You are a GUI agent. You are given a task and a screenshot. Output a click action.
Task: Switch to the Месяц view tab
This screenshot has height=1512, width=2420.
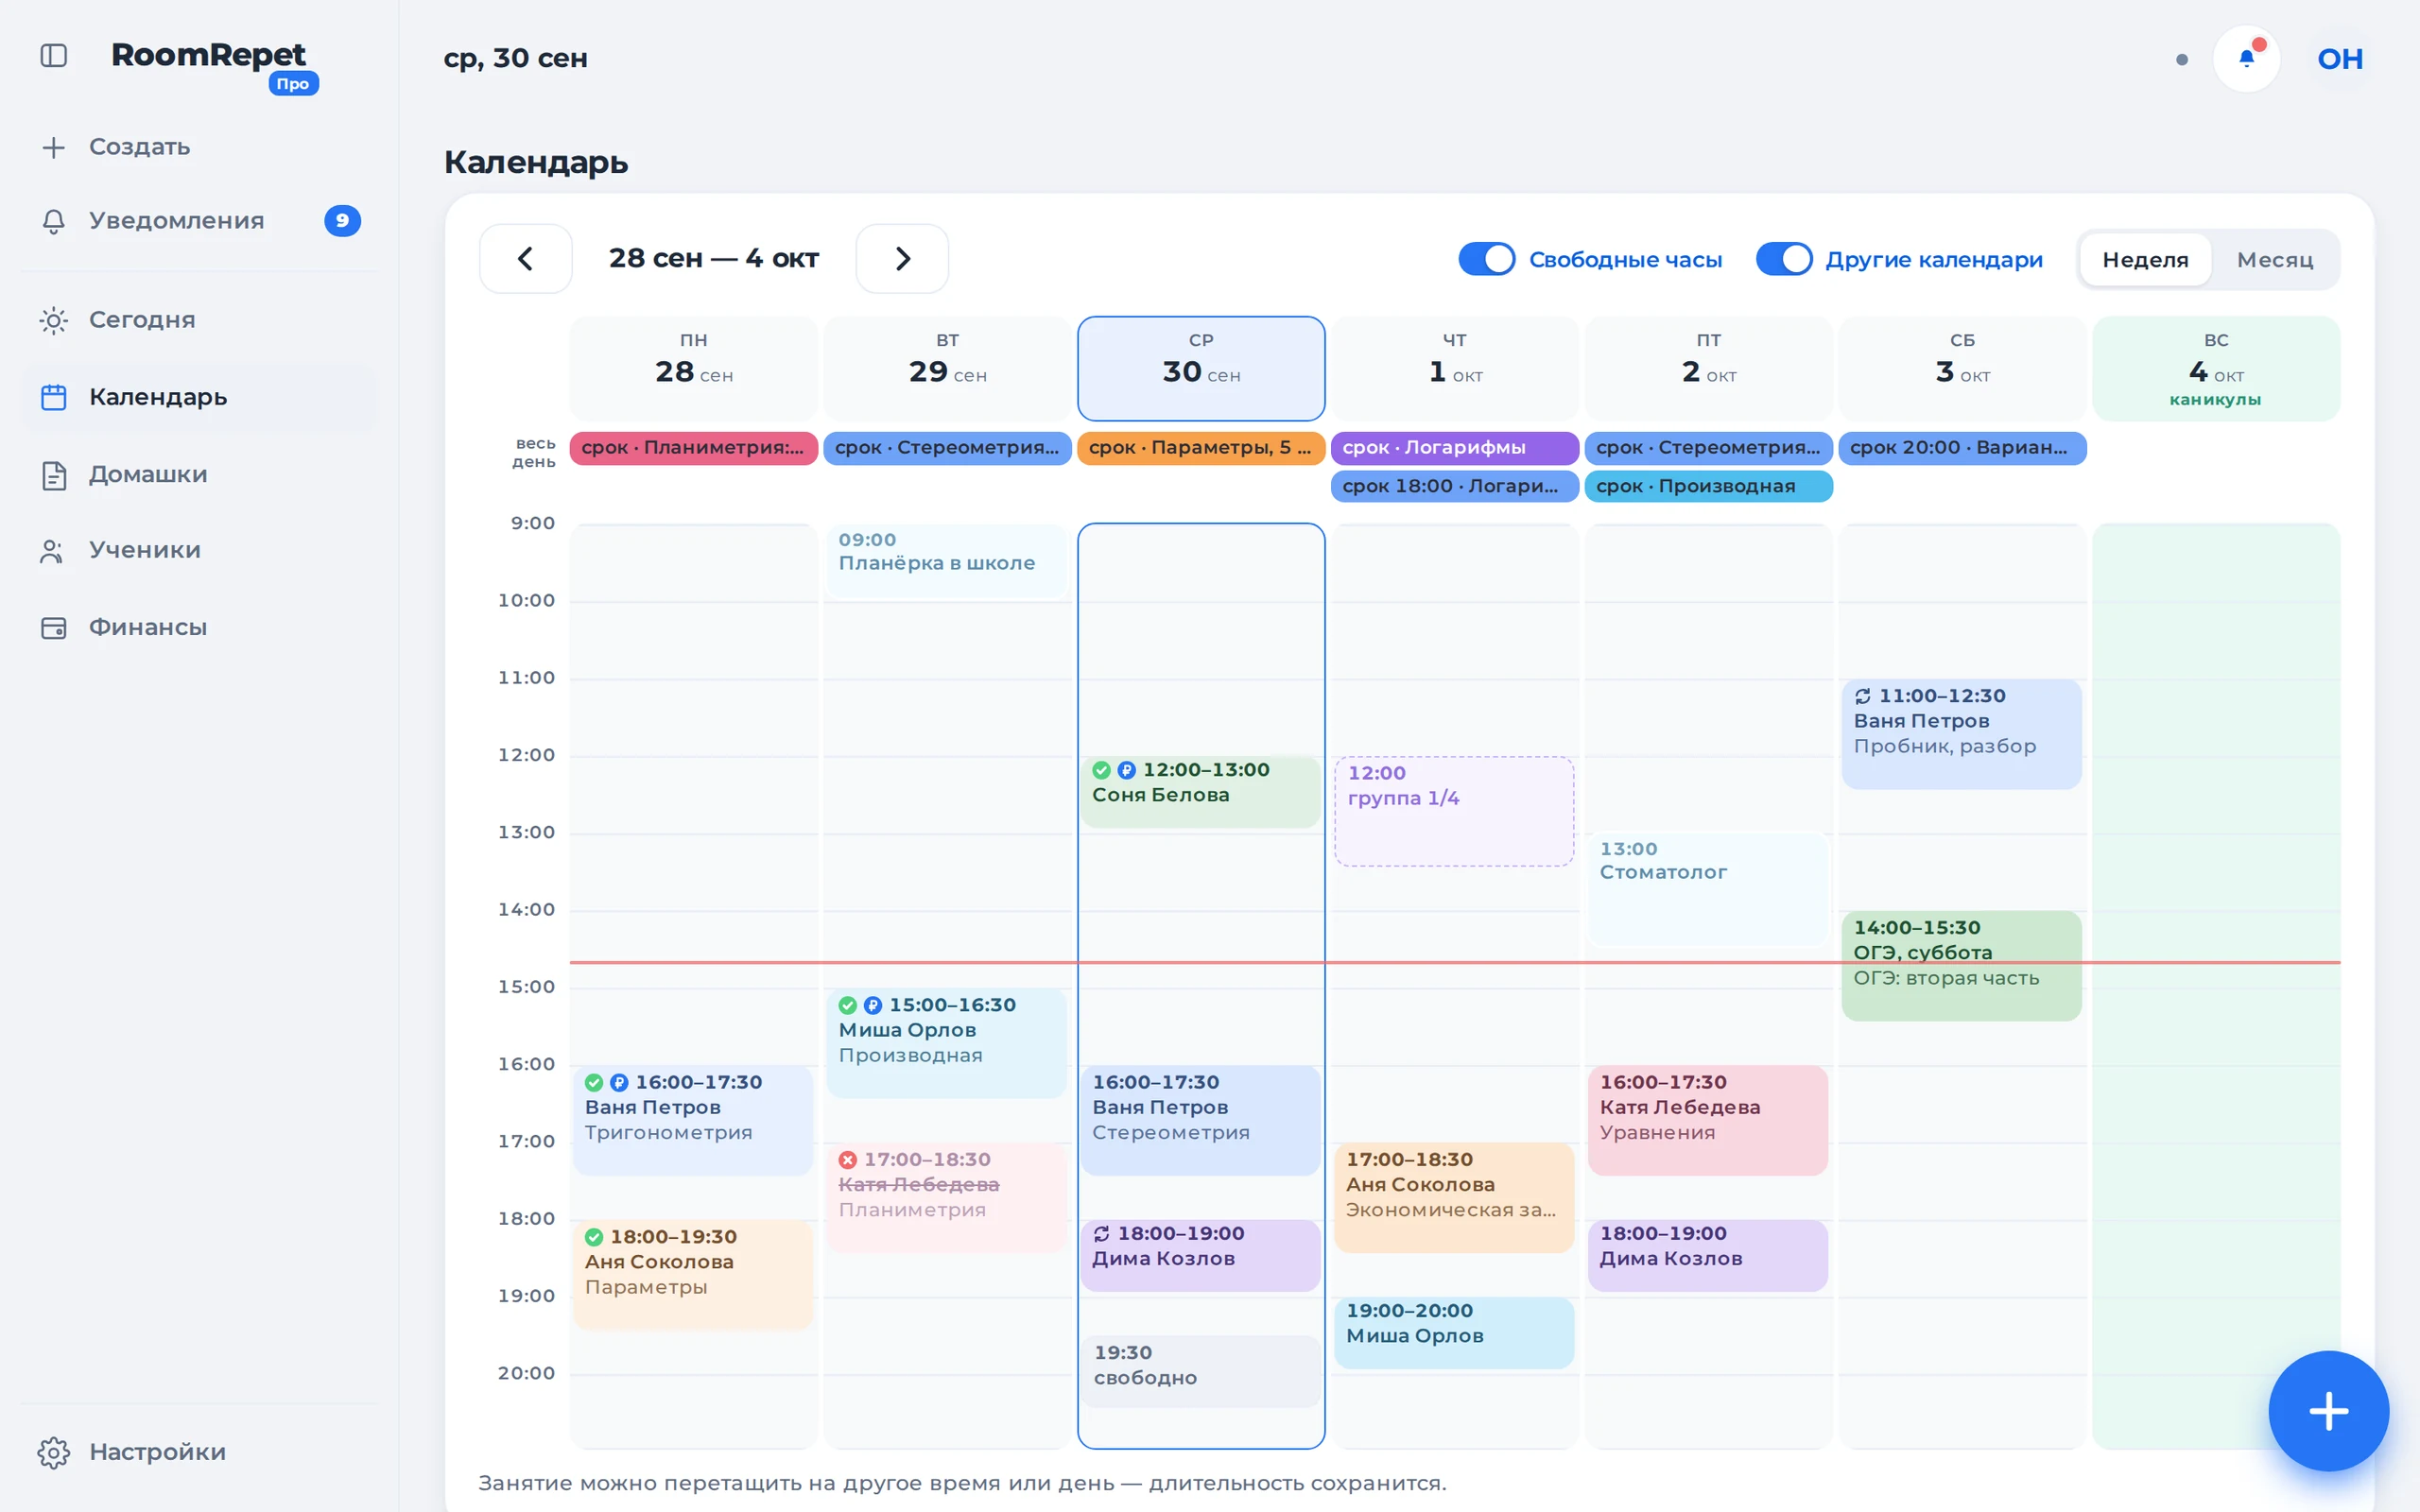2275,260
